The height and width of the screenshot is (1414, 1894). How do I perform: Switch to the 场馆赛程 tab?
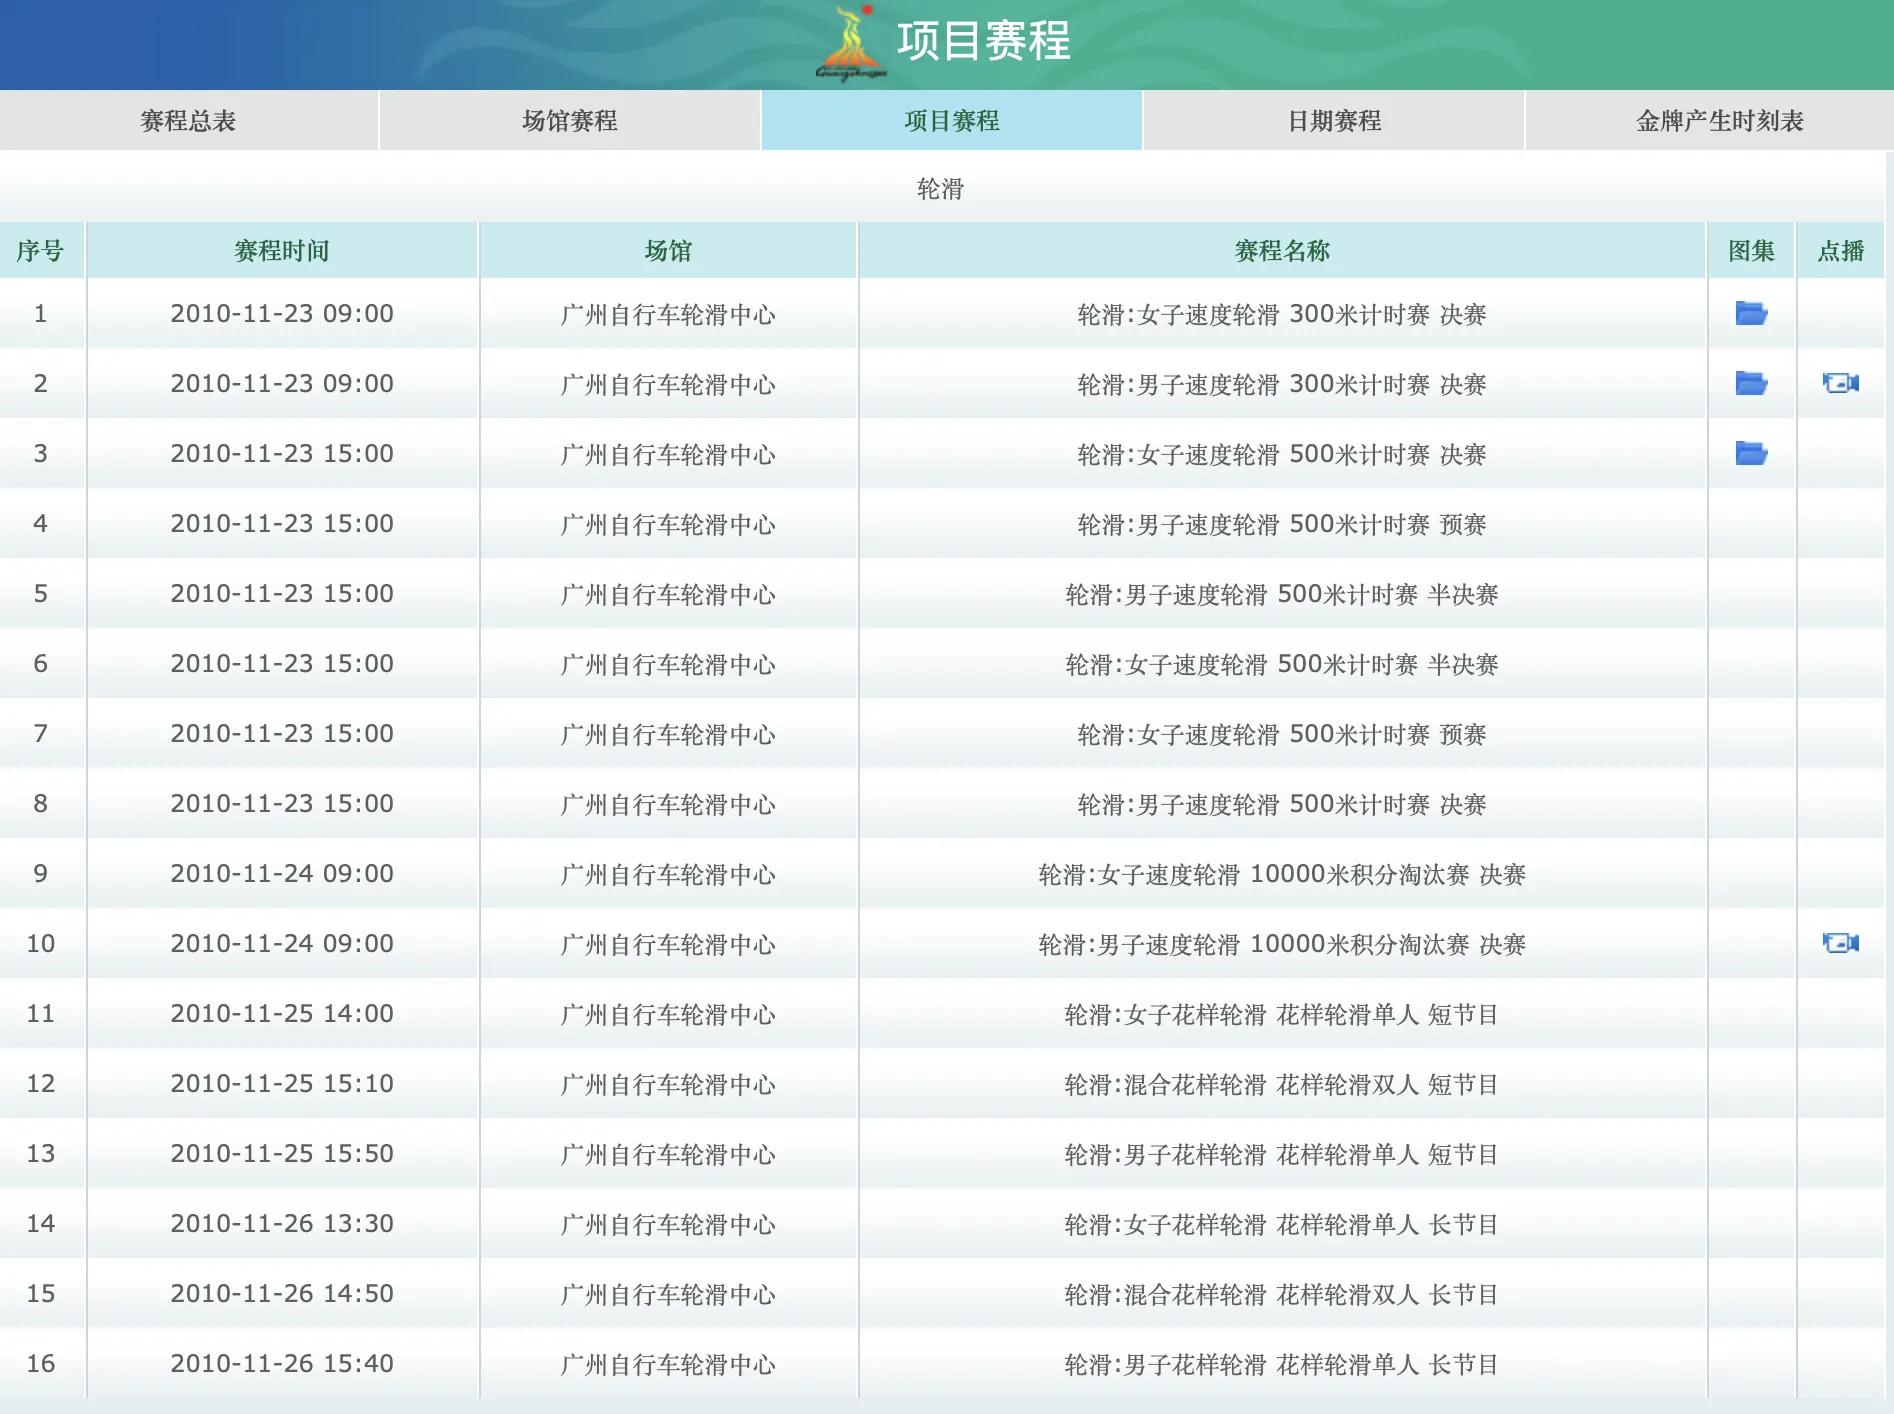[568, 121]
